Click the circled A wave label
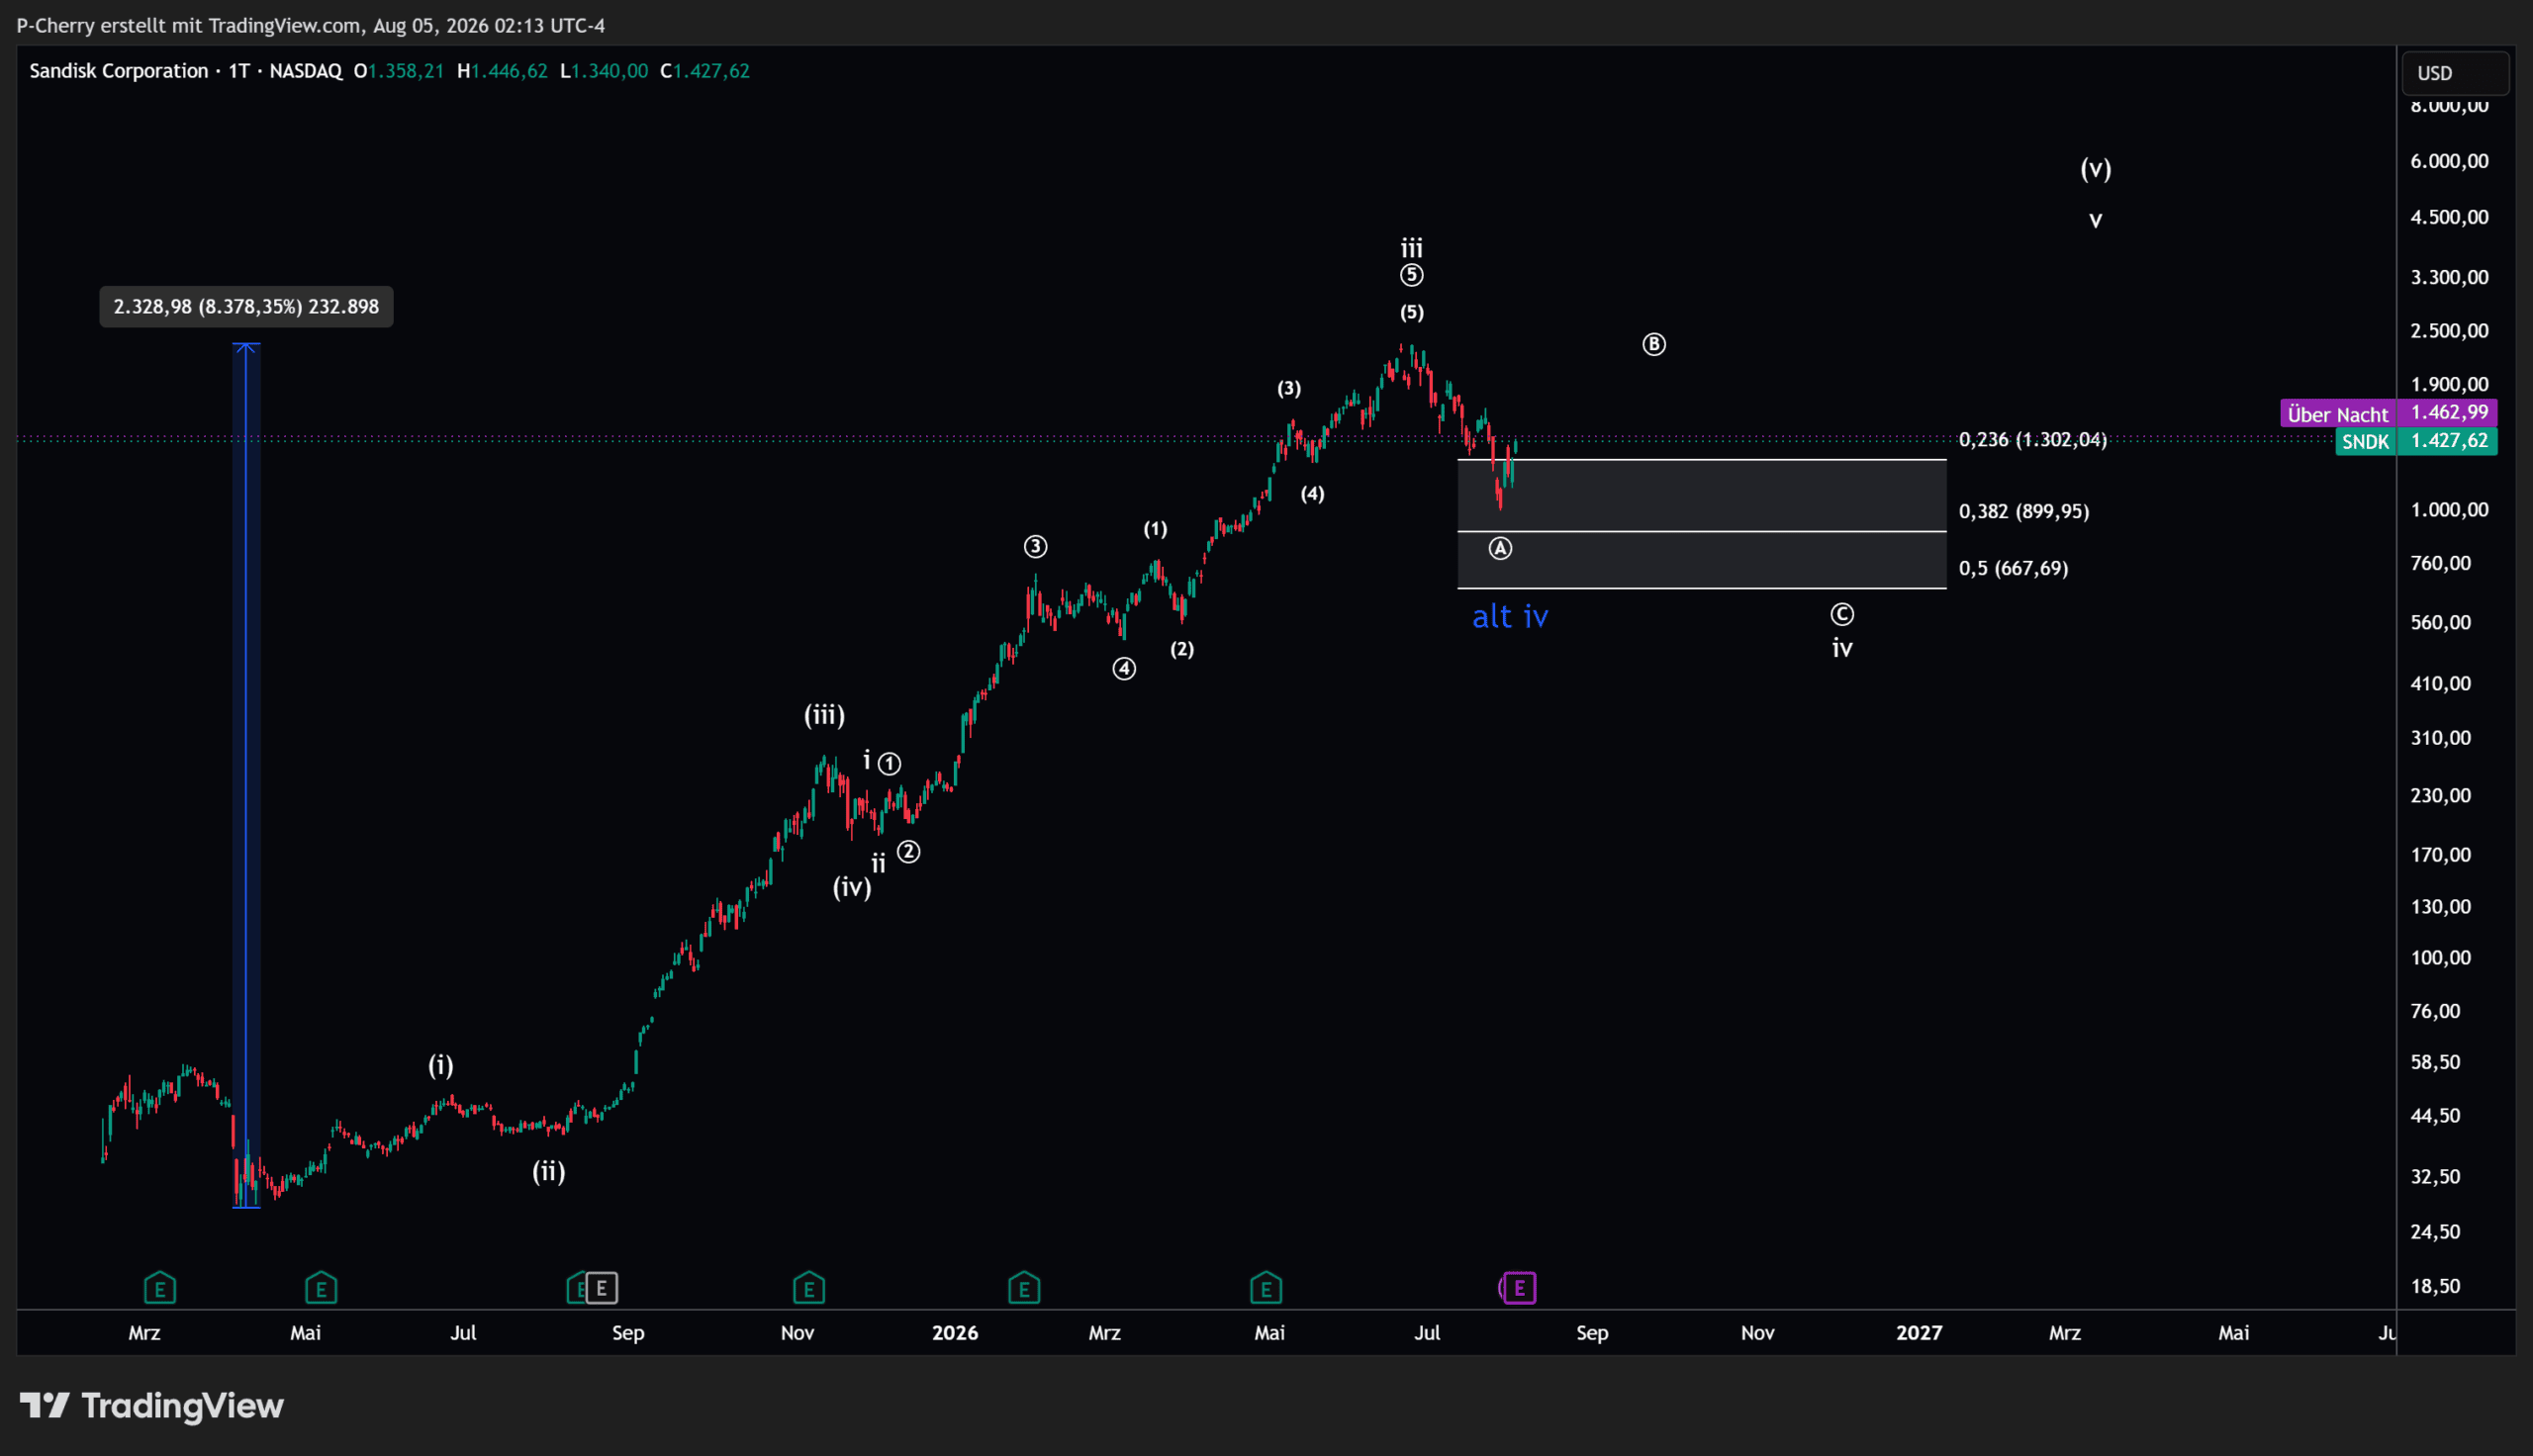2533x1456 pixels. coord(1500,548)
